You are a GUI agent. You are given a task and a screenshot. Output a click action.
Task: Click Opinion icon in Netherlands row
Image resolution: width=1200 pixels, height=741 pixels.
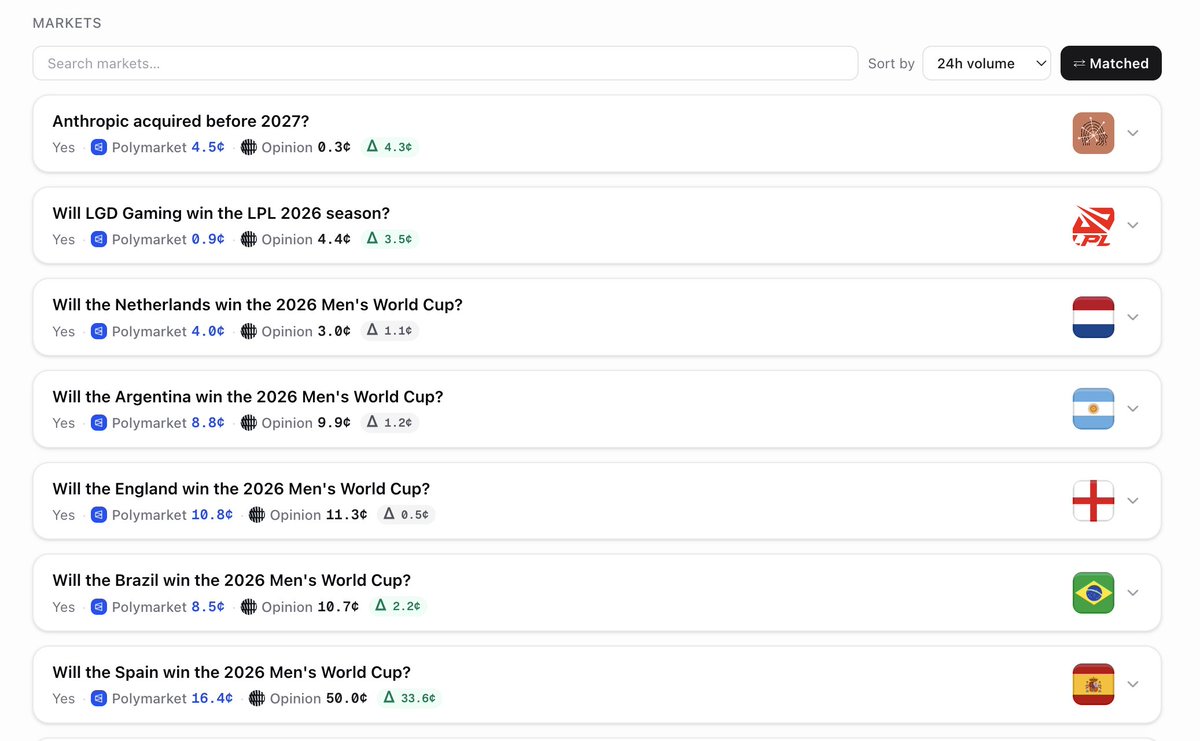(249, 331)
